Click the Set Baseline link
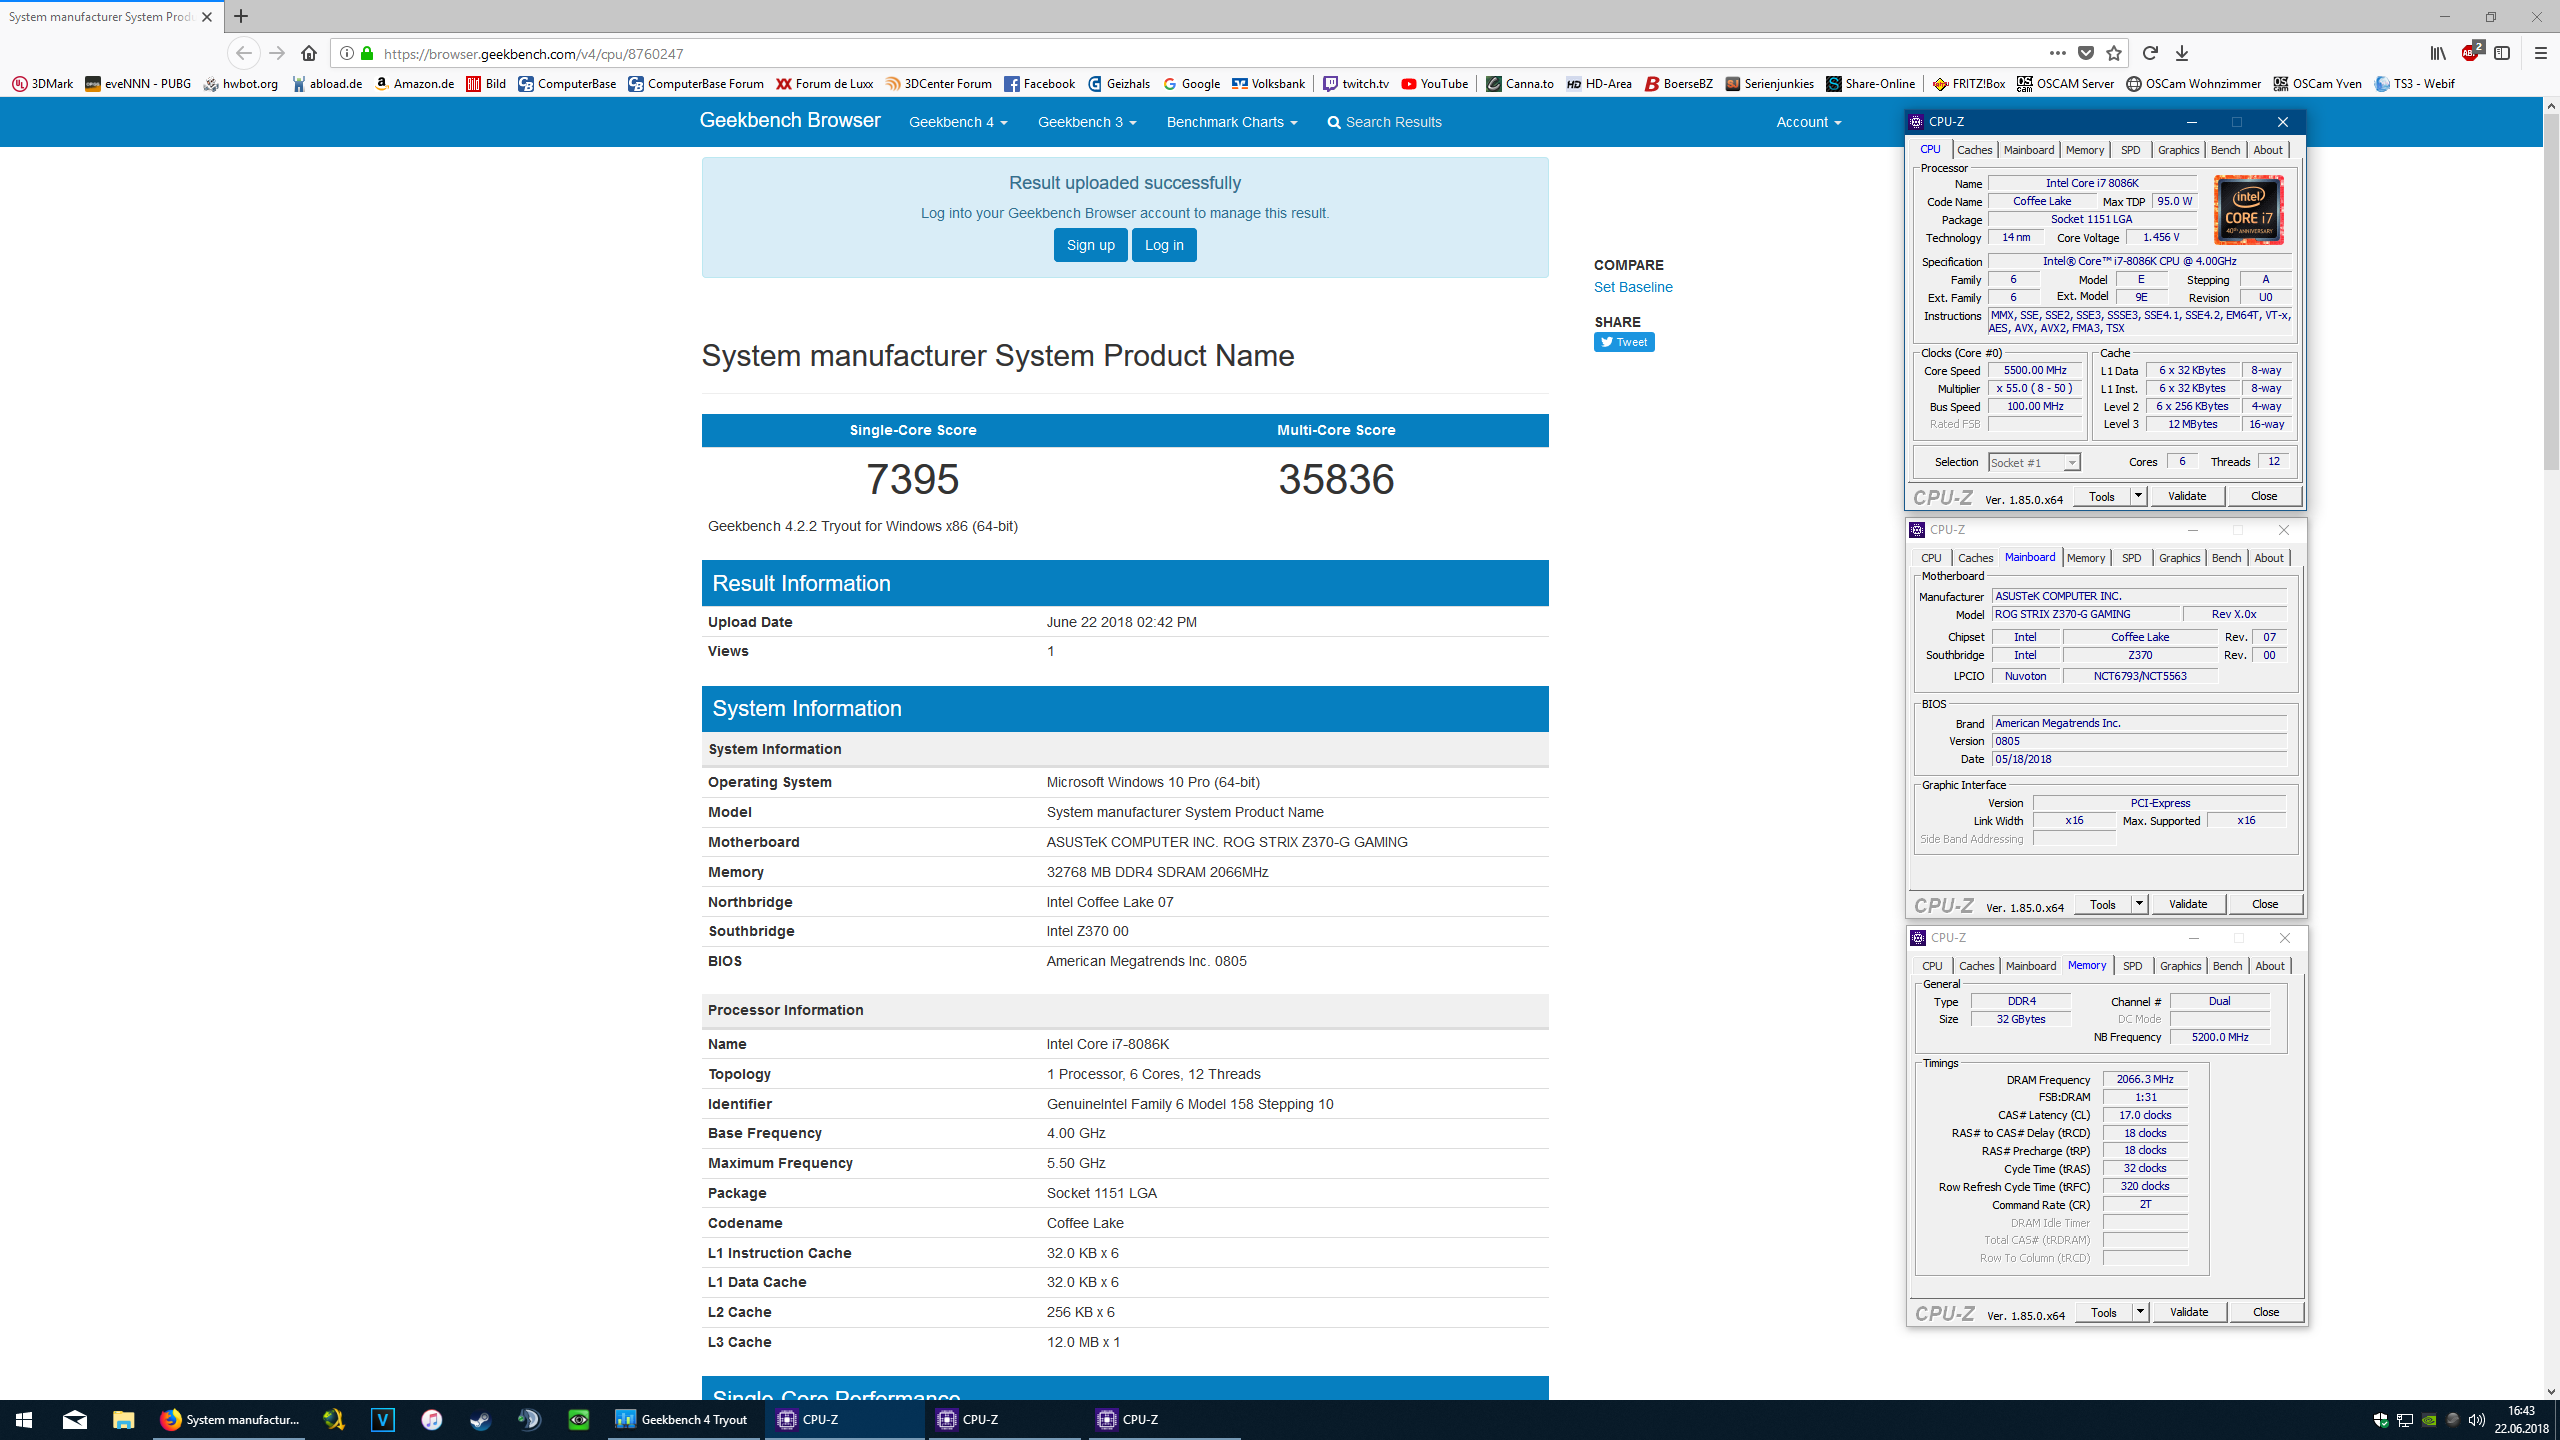The image size is (2560, 1440). coord(1633,287)
